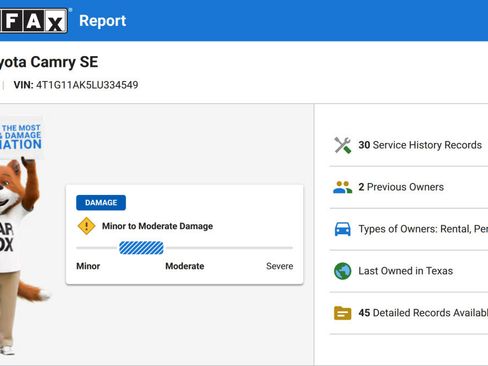Select Types of Owners row
This screenshot has height=366, width=488.
(409, 229)
